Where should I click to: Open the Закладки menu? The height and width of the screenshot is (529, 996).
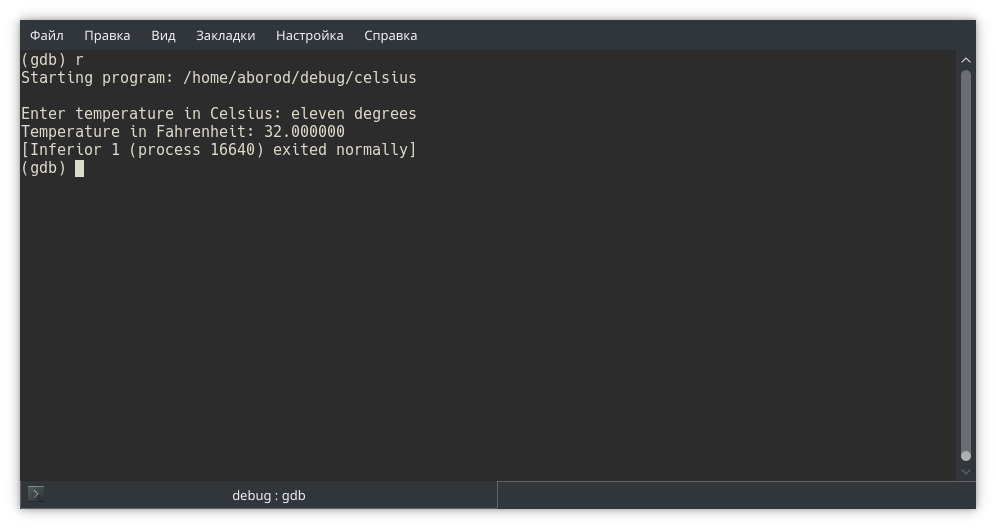[x=225, y=35]
